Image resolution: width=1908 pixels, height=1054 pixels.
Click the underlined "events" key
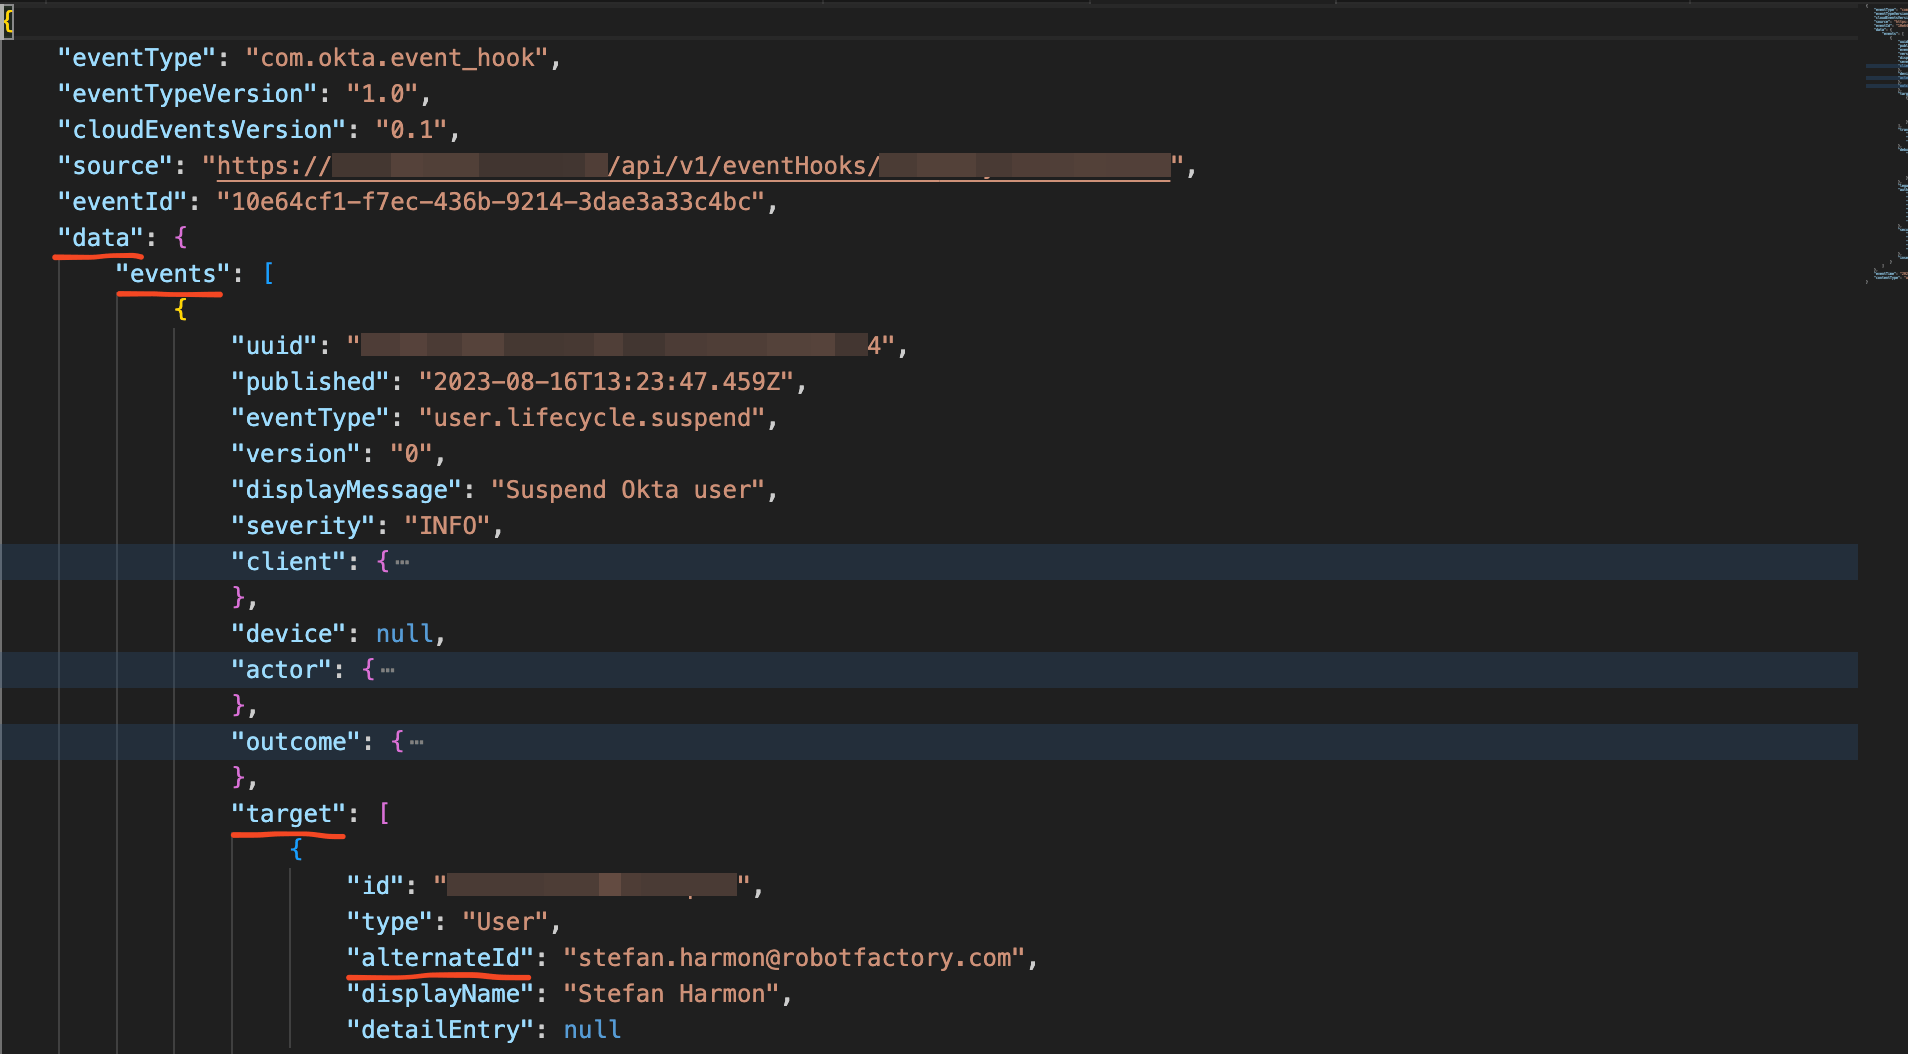[173, 274]
